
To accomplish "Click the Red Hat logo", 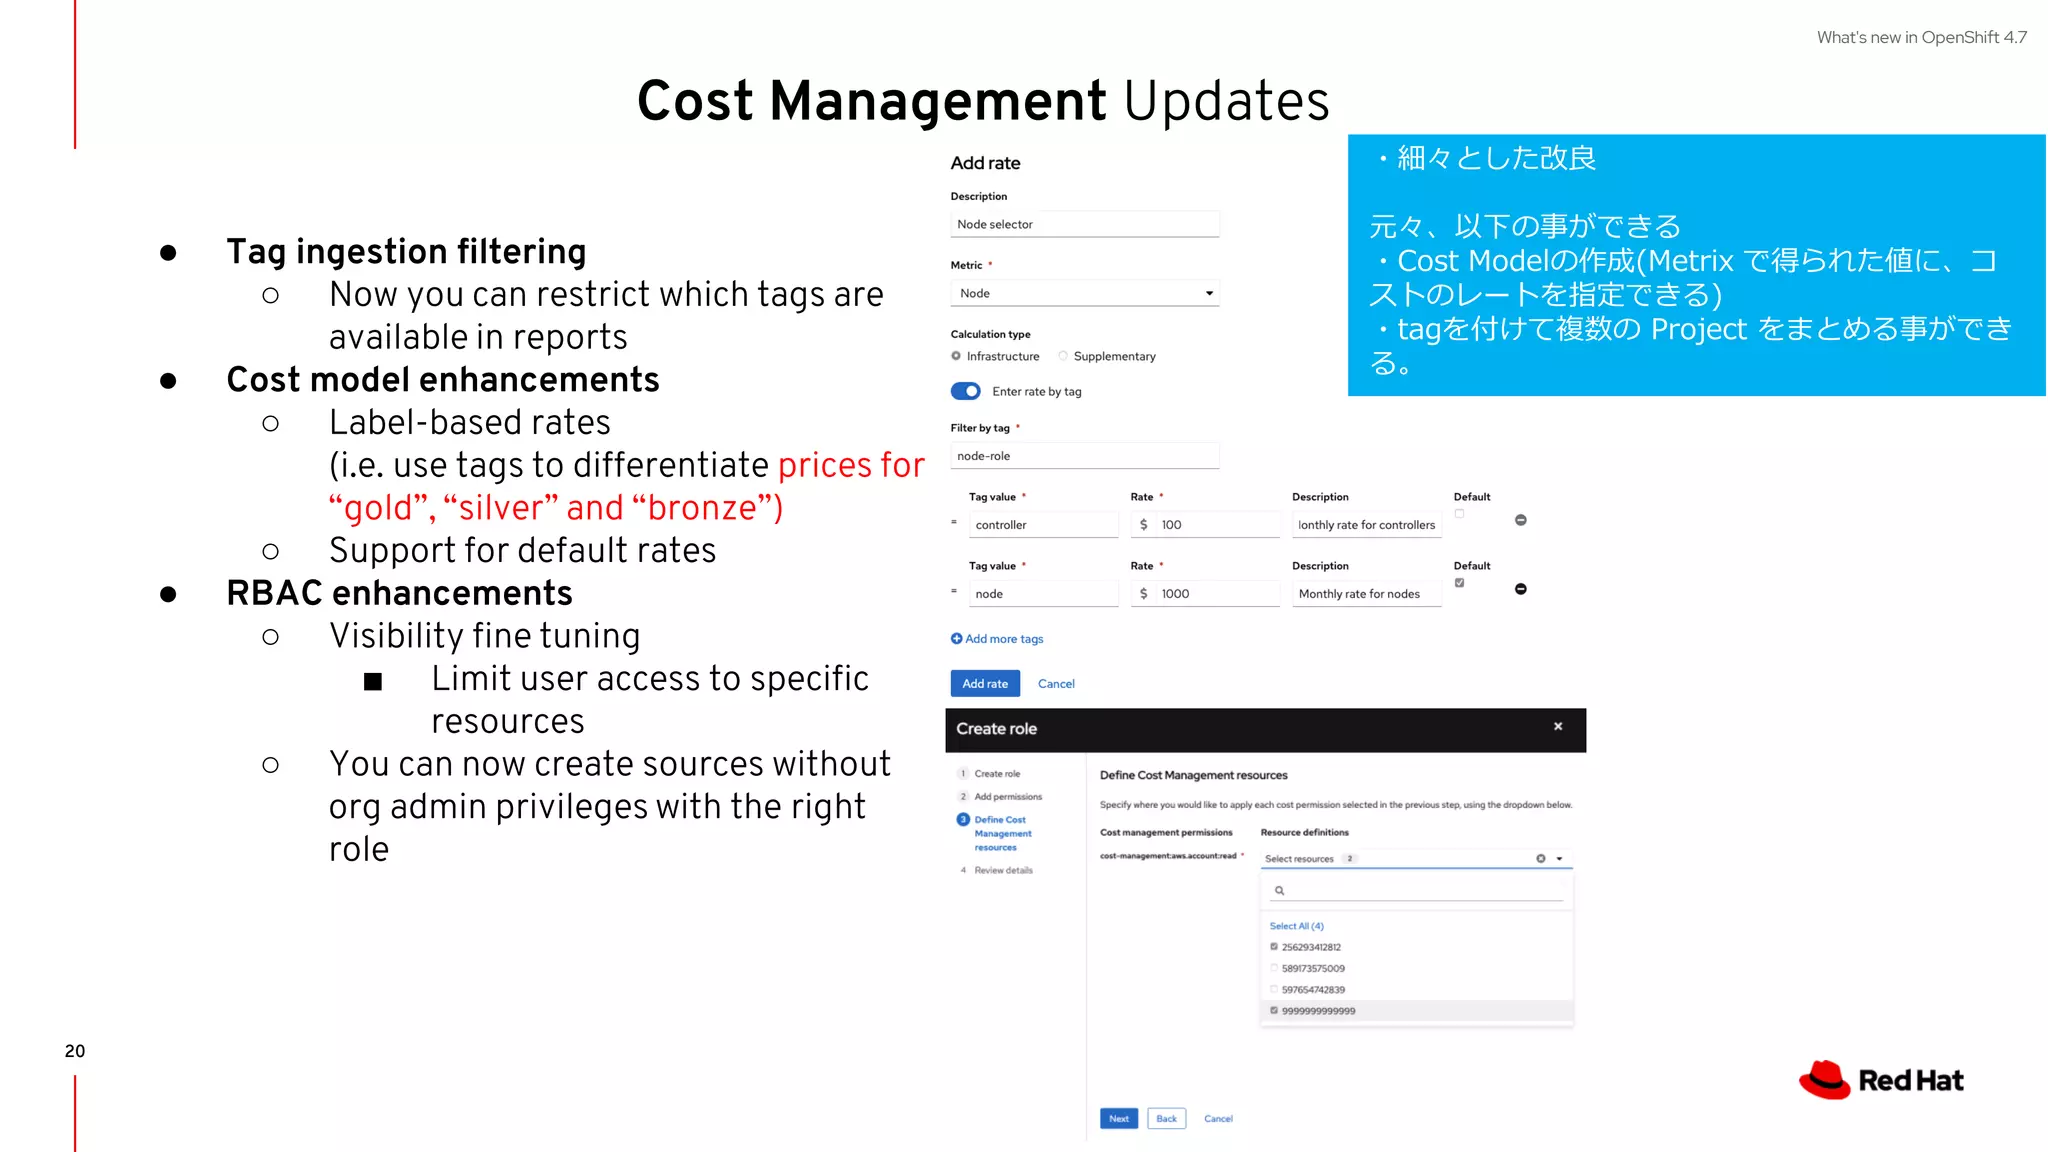I will pos(1881,1080).
